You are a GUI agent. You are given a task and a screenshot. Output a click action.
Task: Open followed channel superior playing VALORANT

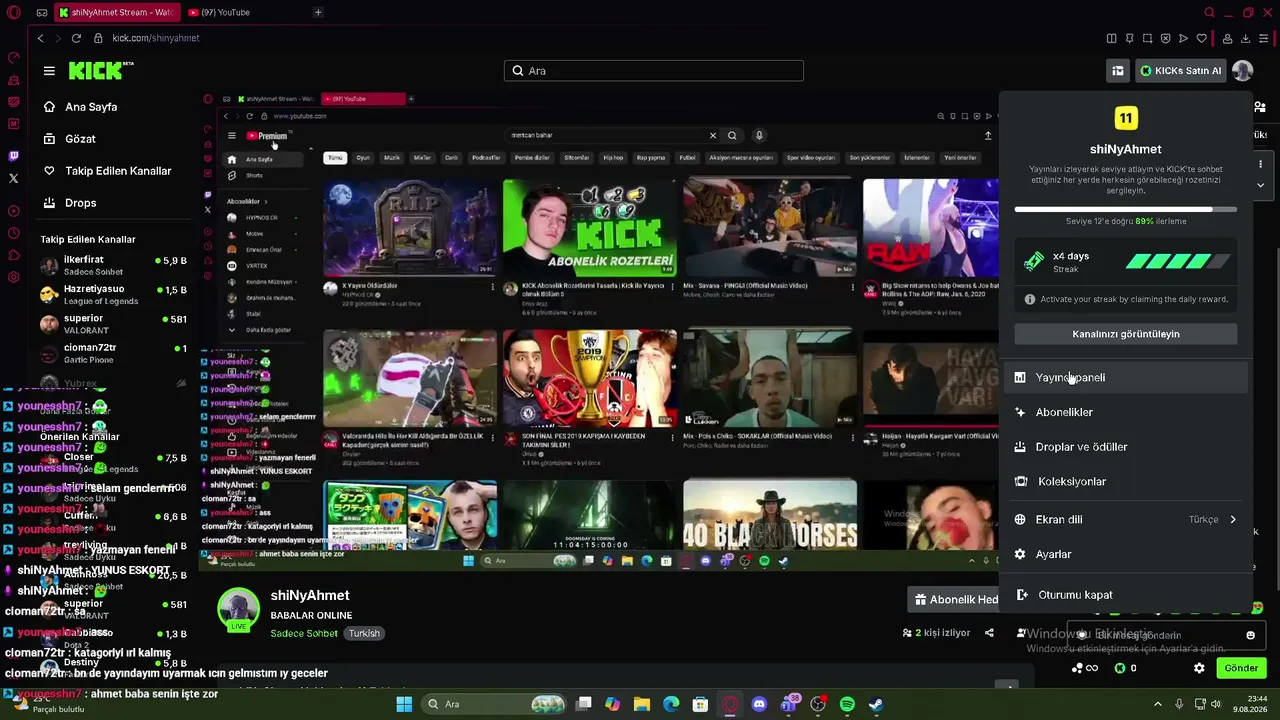pyautogui.click(x=113, y=324)
